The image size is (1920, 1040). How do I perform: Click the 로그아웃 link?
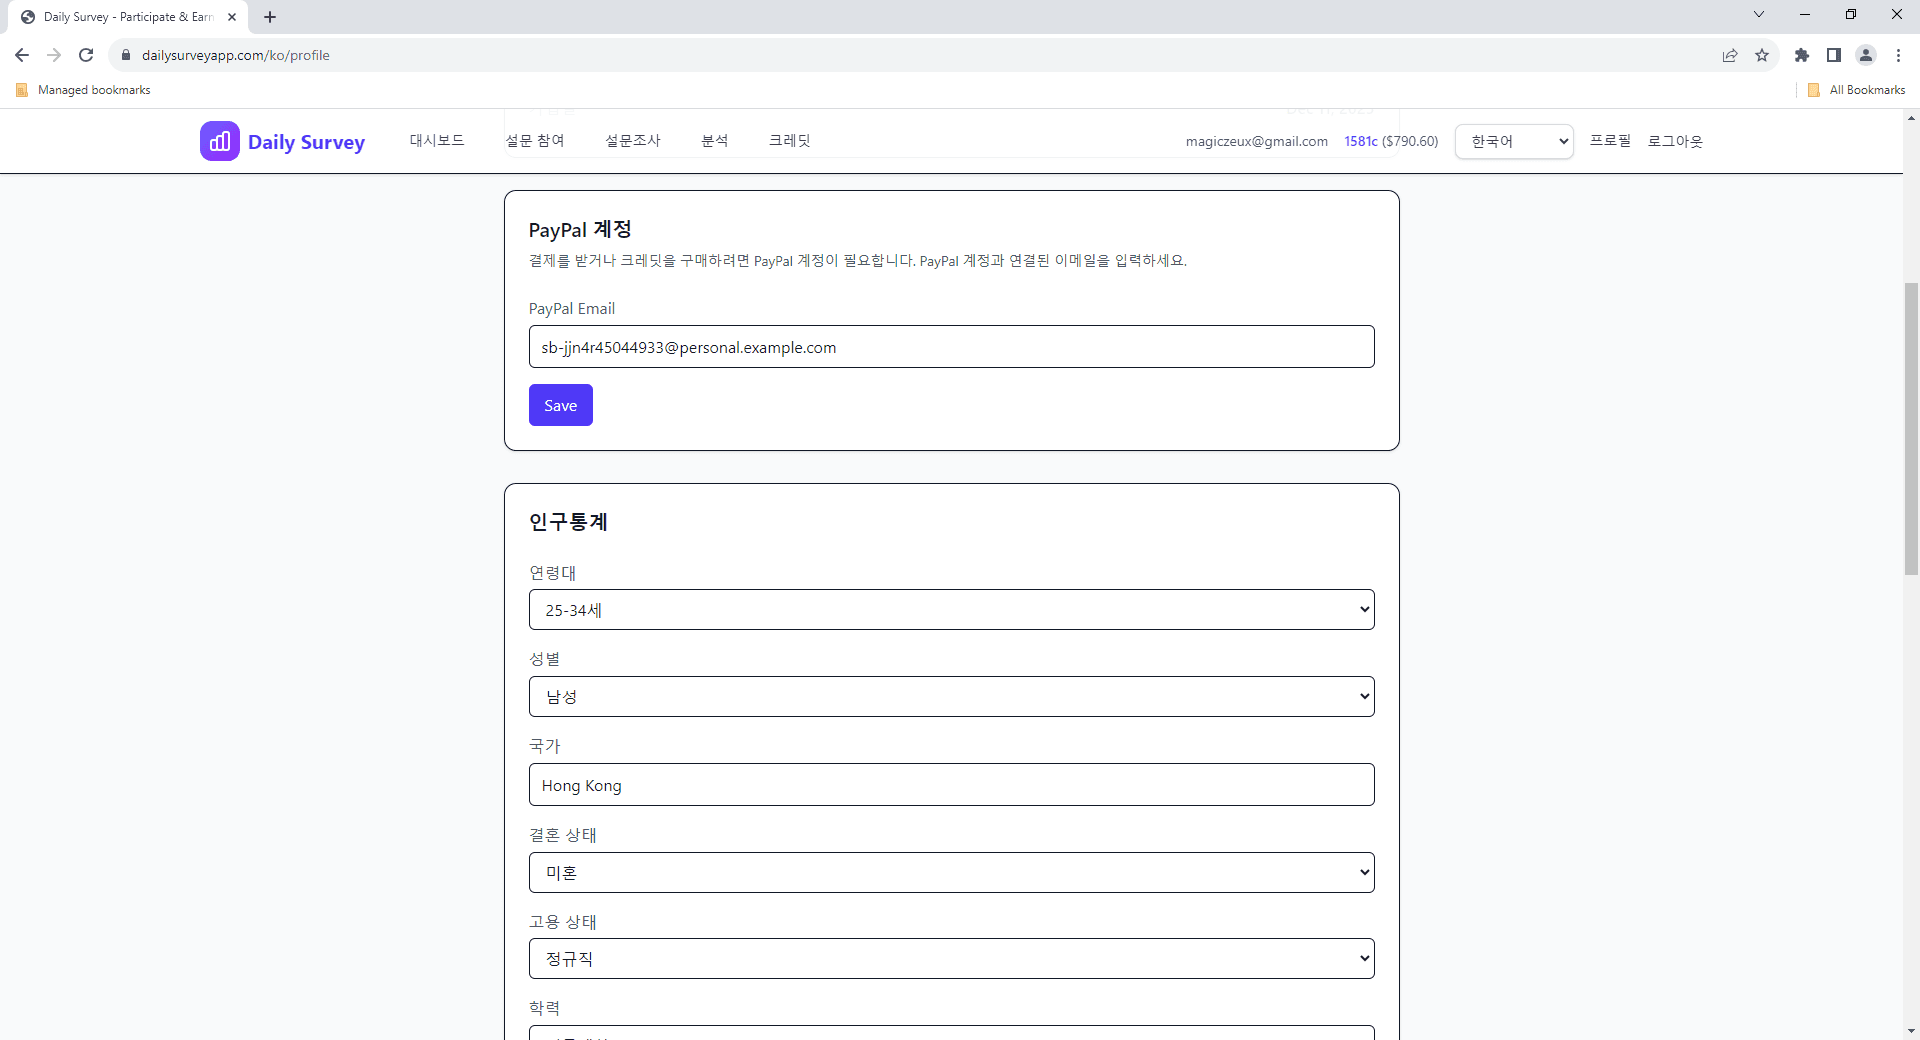click(x=1676, y=141)
